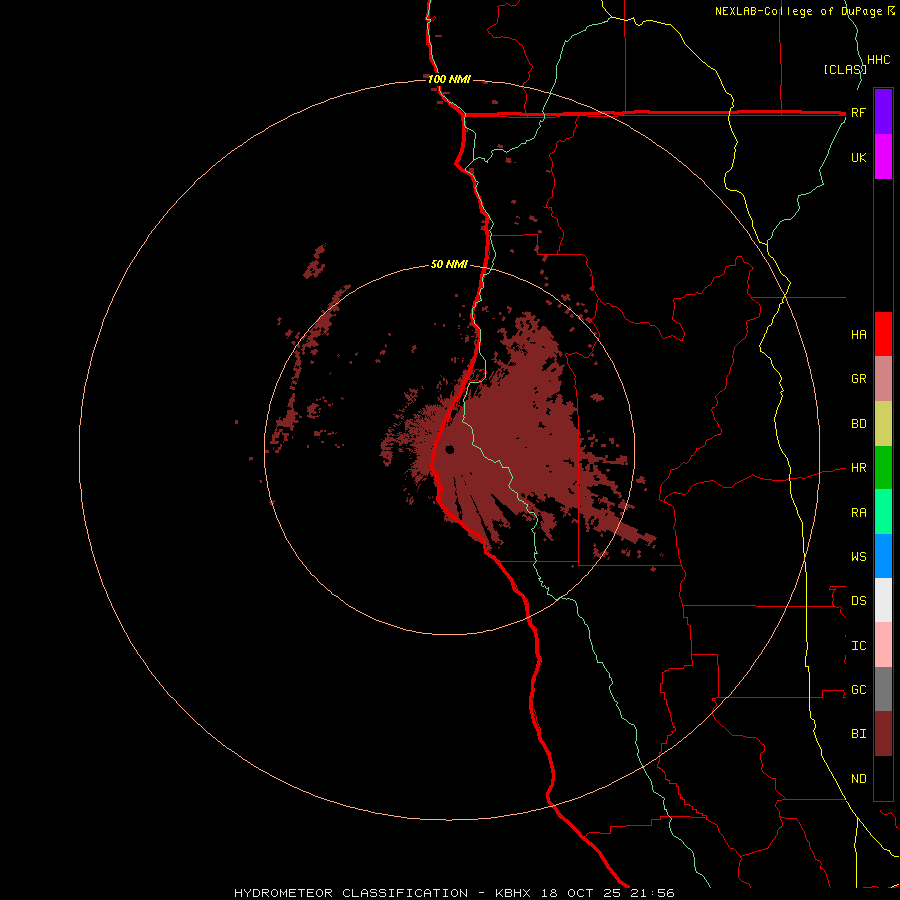Click the WS legend label
The width and height of the screenshot is (900, 900).
tap(858, 556)
